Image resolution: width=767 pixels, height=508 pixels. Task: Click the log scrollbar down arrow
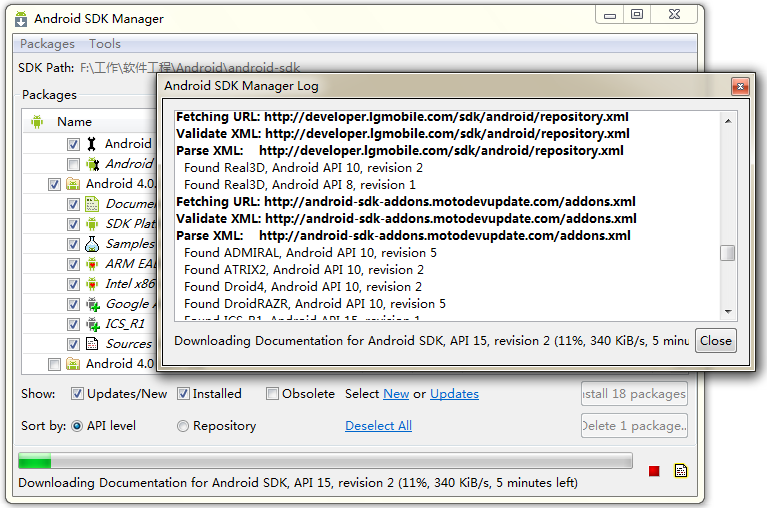728,311
